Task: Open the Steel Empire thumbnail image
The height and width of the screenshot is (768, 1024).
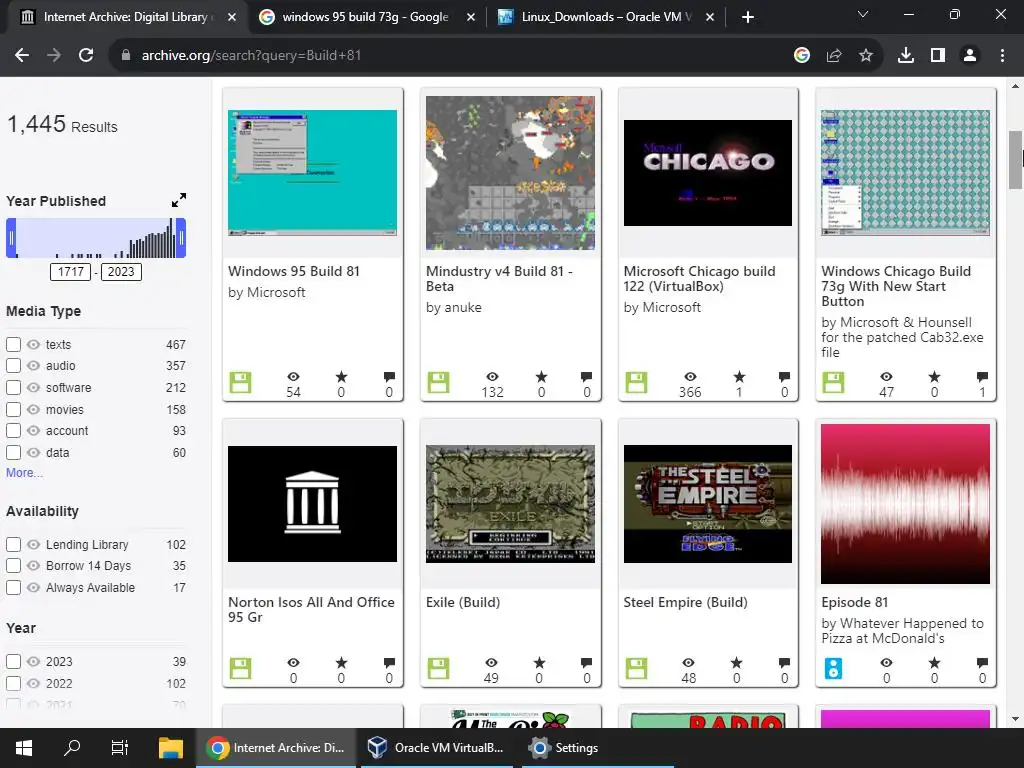Action: 708,504
